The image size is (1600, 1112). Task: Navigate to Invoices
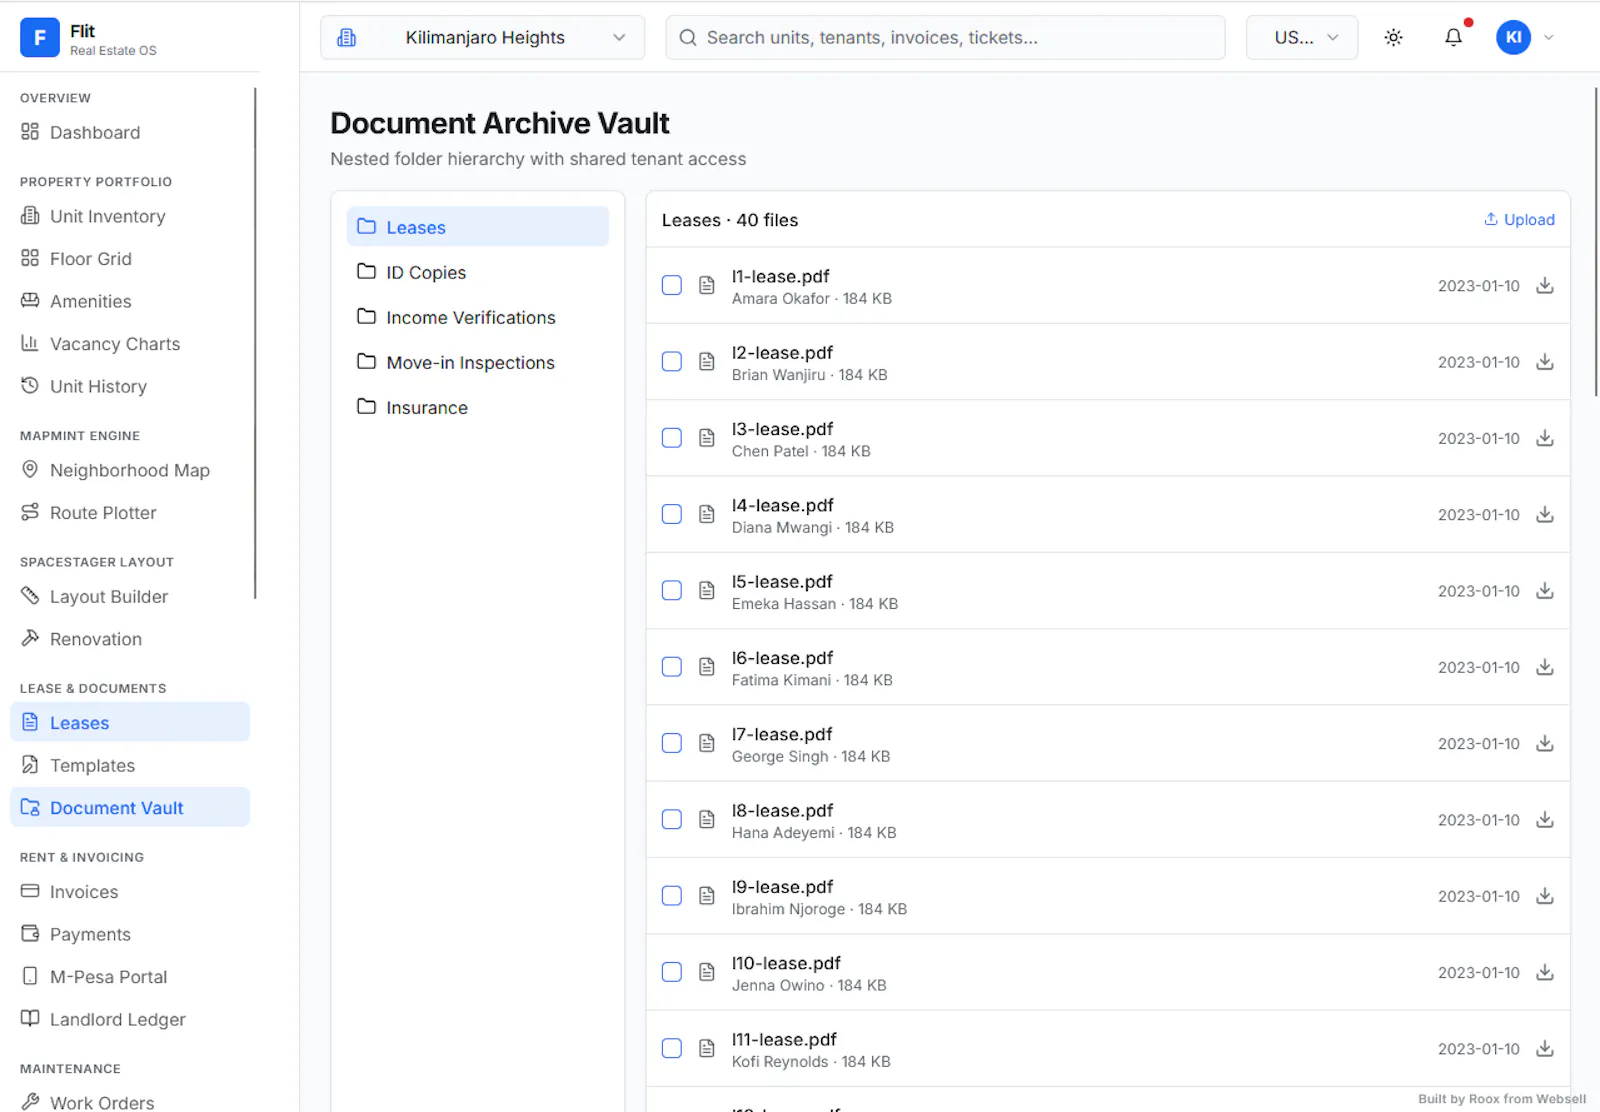(130, 891)
